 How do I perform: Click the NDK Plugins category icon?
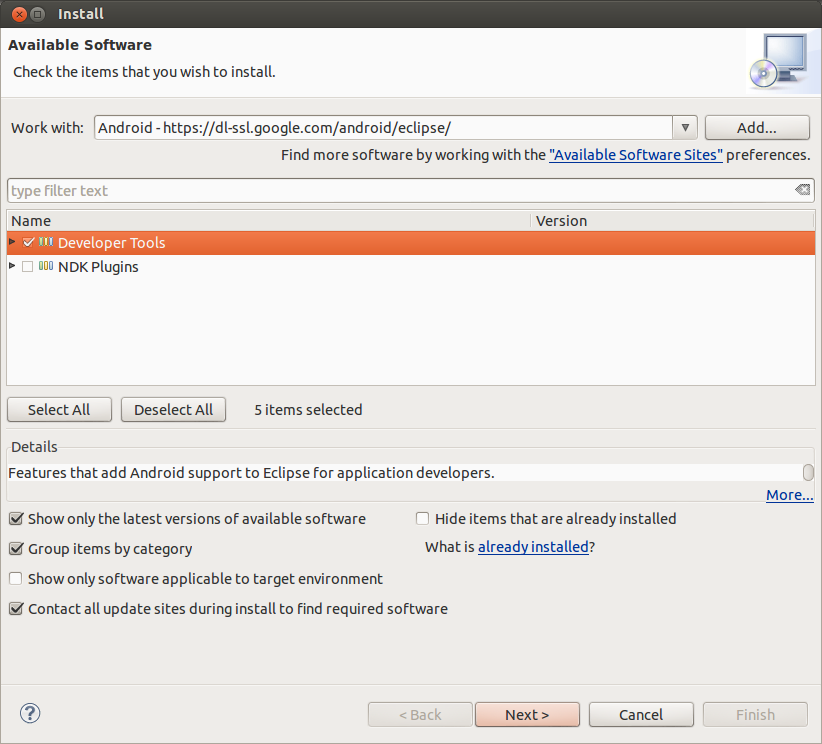[46, 267]
